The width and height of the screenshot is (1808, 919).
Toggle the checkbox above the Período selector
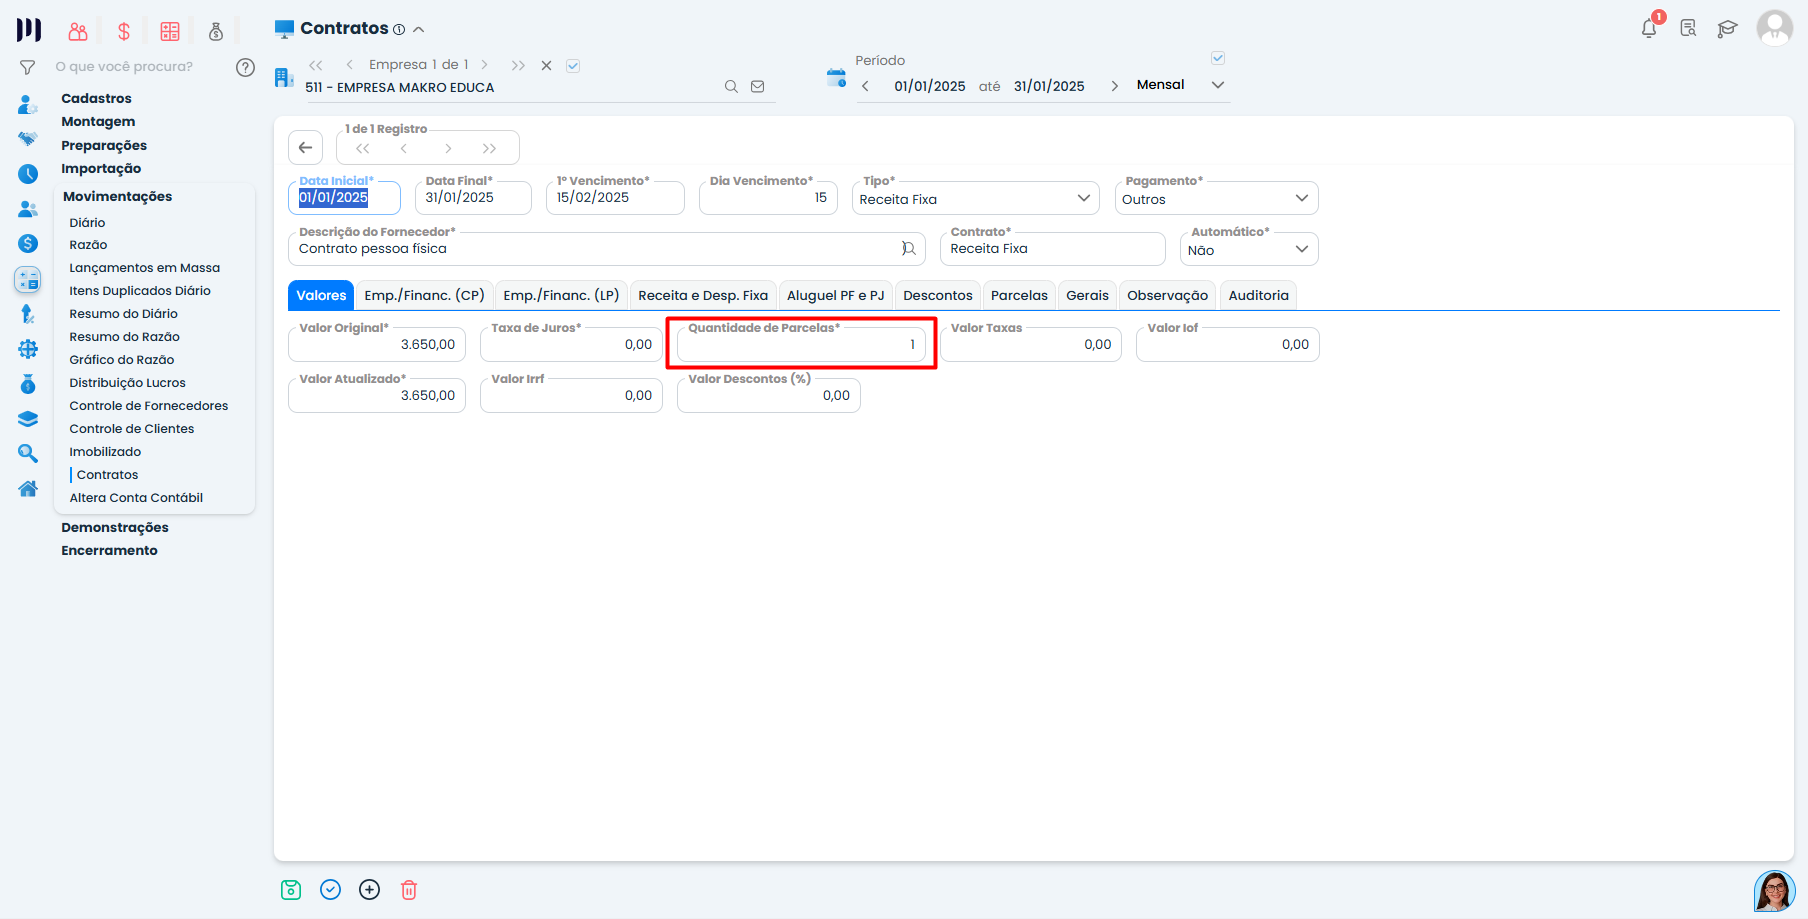[x=1218, y=58]
